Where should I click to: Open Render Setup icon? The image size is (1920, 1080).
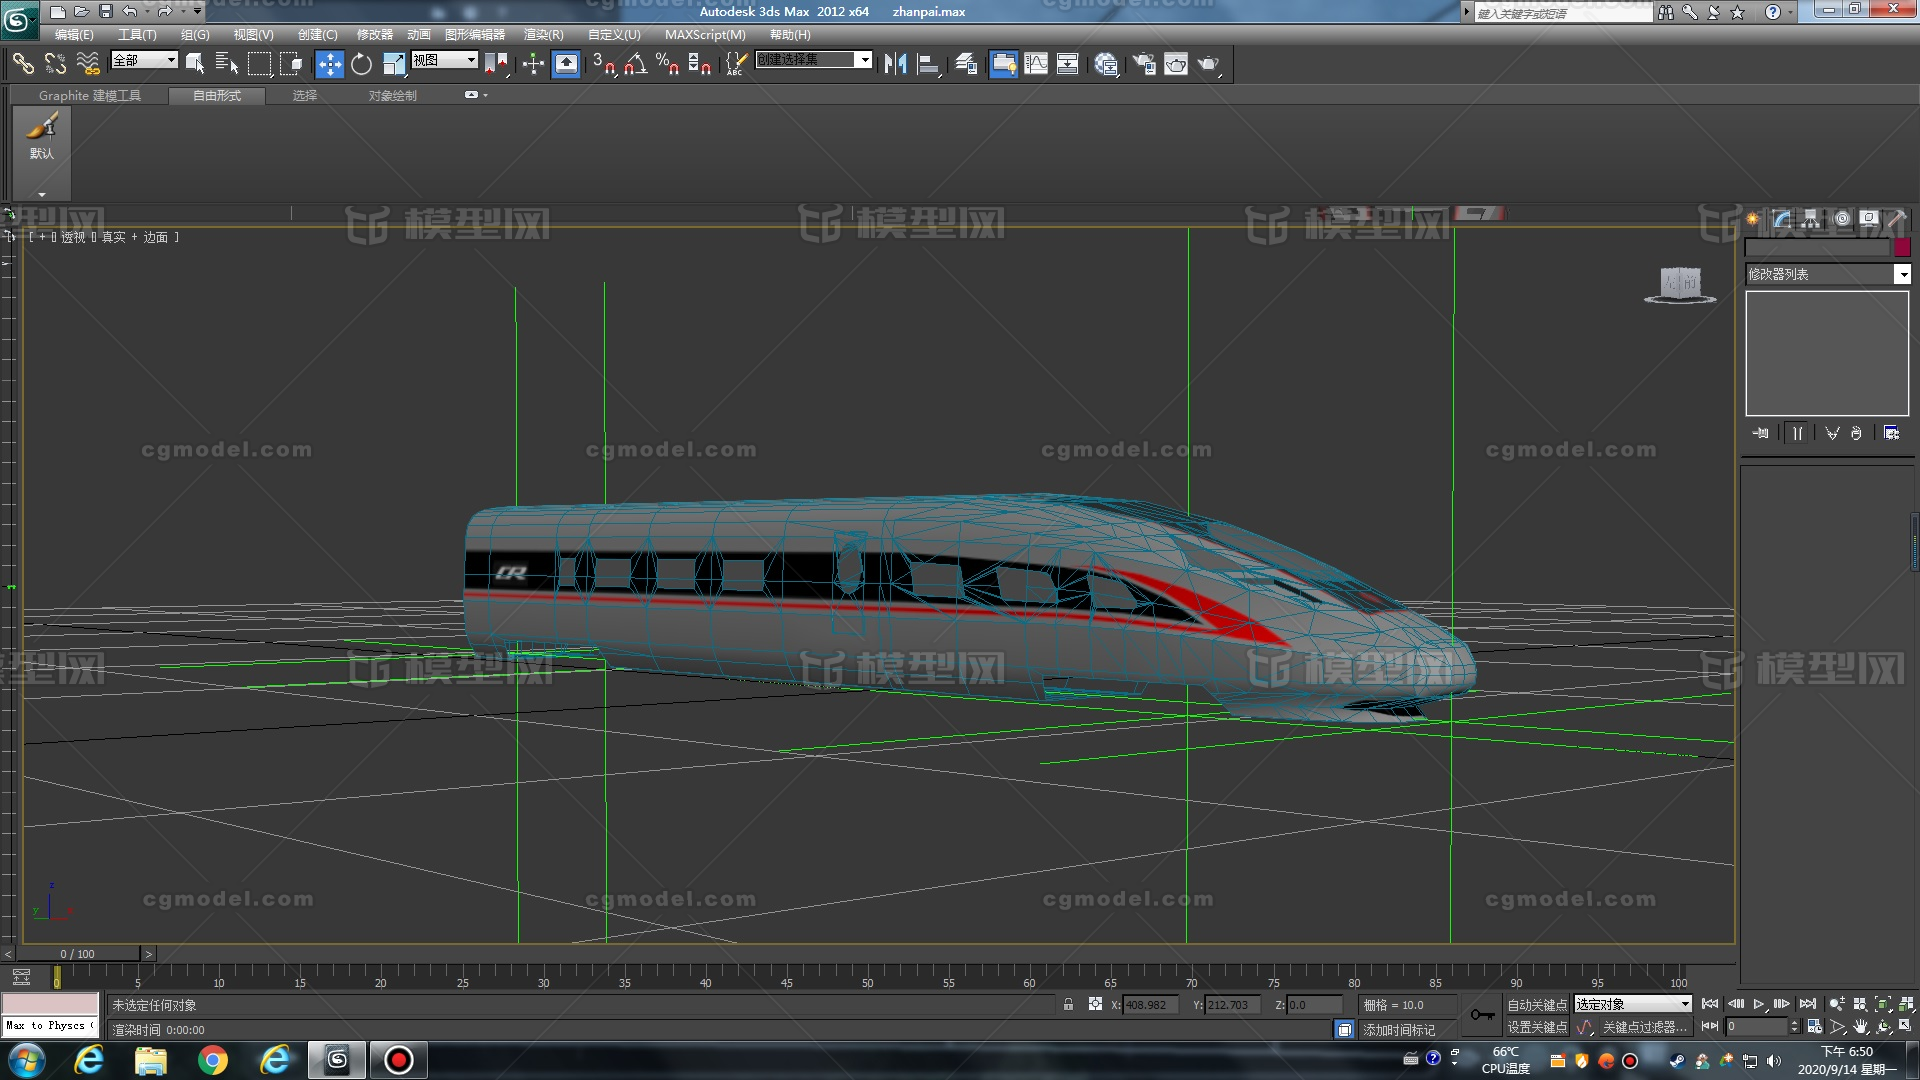click(x=1144, y=64)
